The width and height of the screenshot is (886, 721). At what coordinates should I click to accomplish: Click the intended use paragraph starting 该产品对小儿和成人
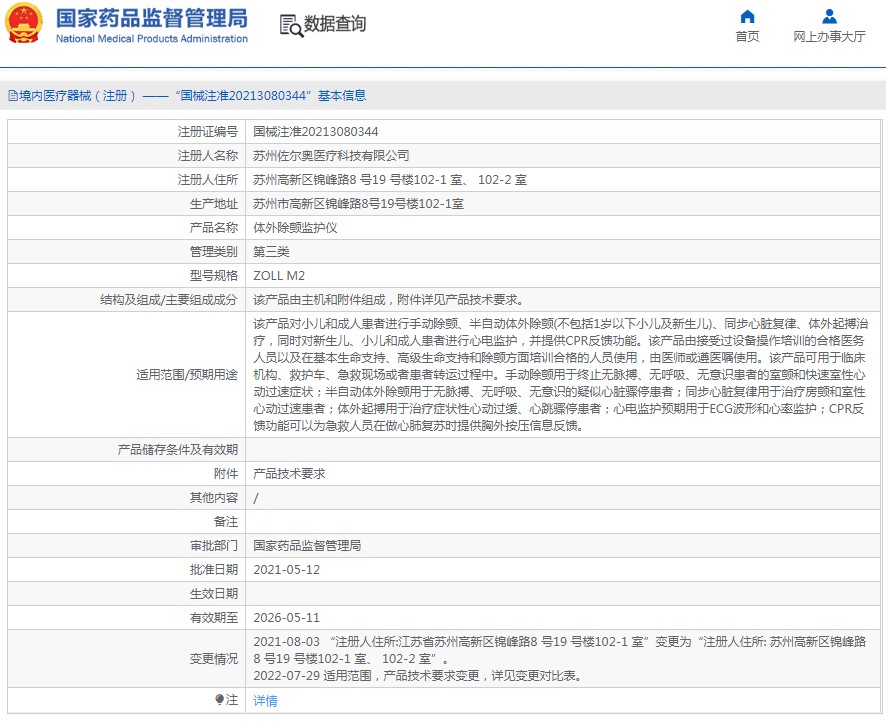point(561,375)
